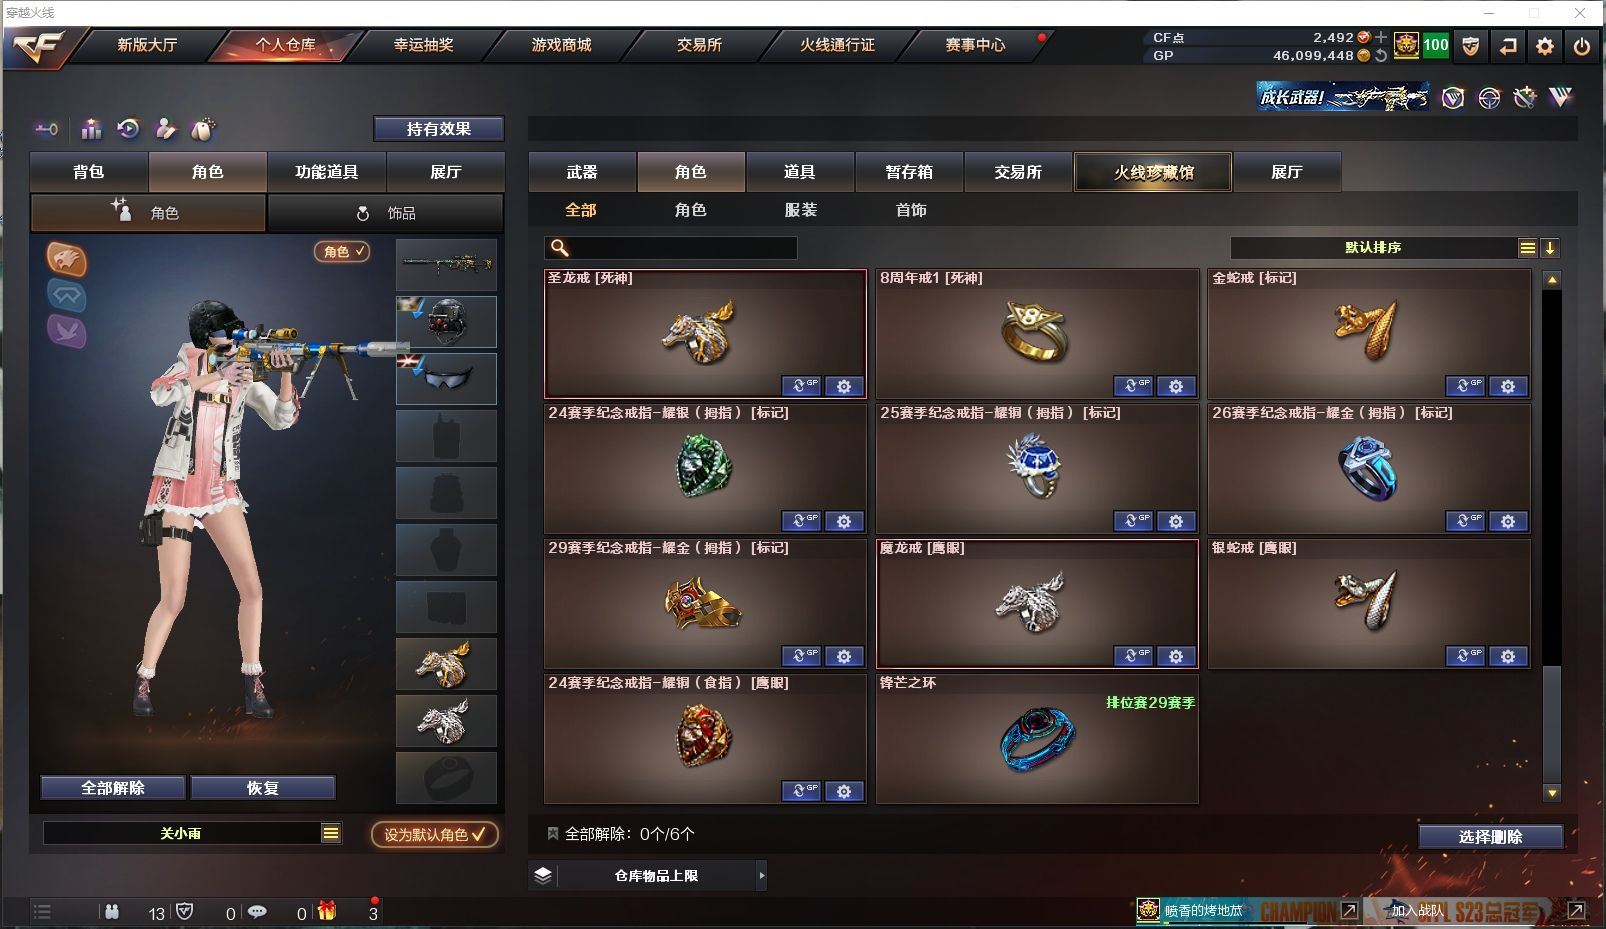Click the 全部解除 button

tap(113, 788)
